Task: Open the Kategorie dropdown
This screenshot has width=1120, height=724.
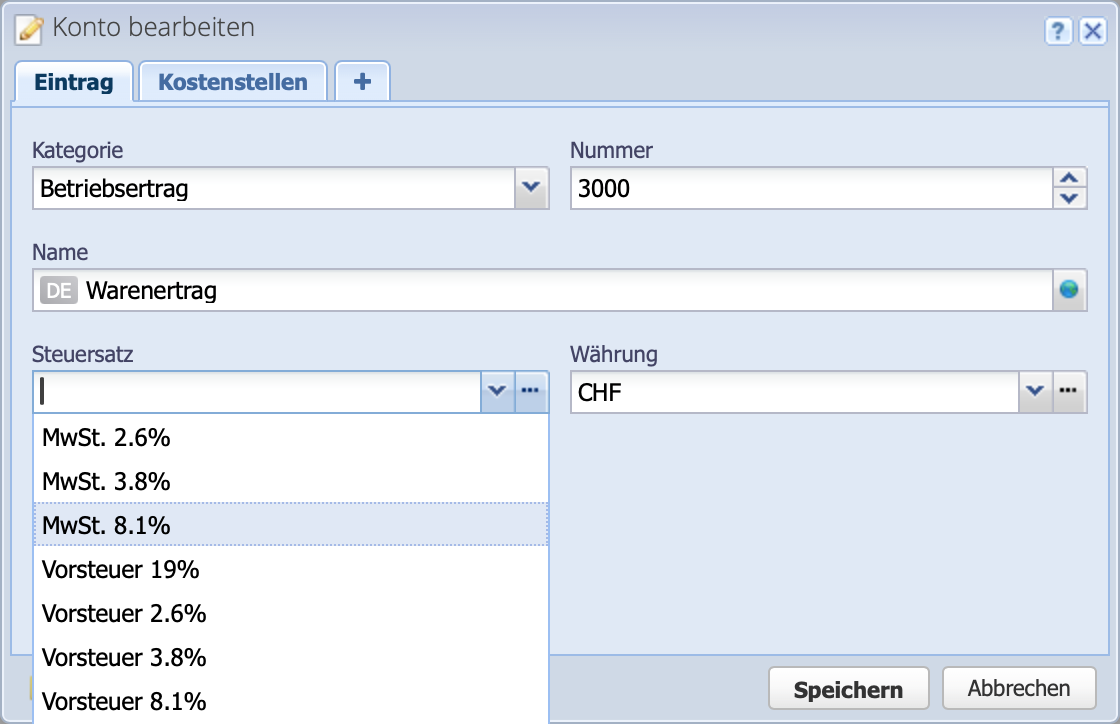Action: (531, 188)
